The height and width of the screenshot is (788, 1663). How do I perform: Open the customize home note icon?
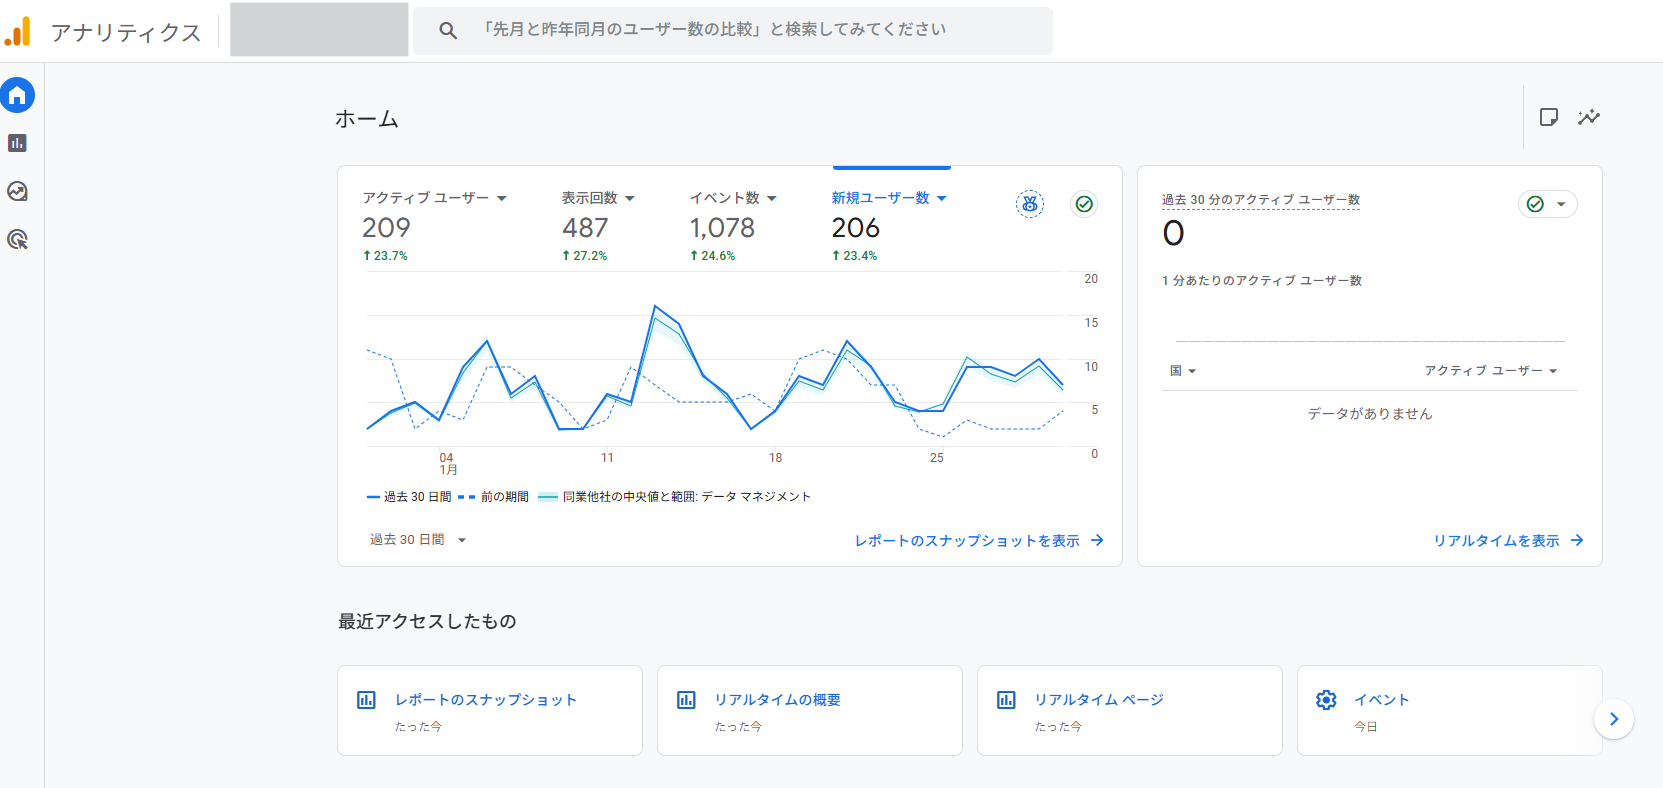pyautogui.click(x=1549, y=117)
